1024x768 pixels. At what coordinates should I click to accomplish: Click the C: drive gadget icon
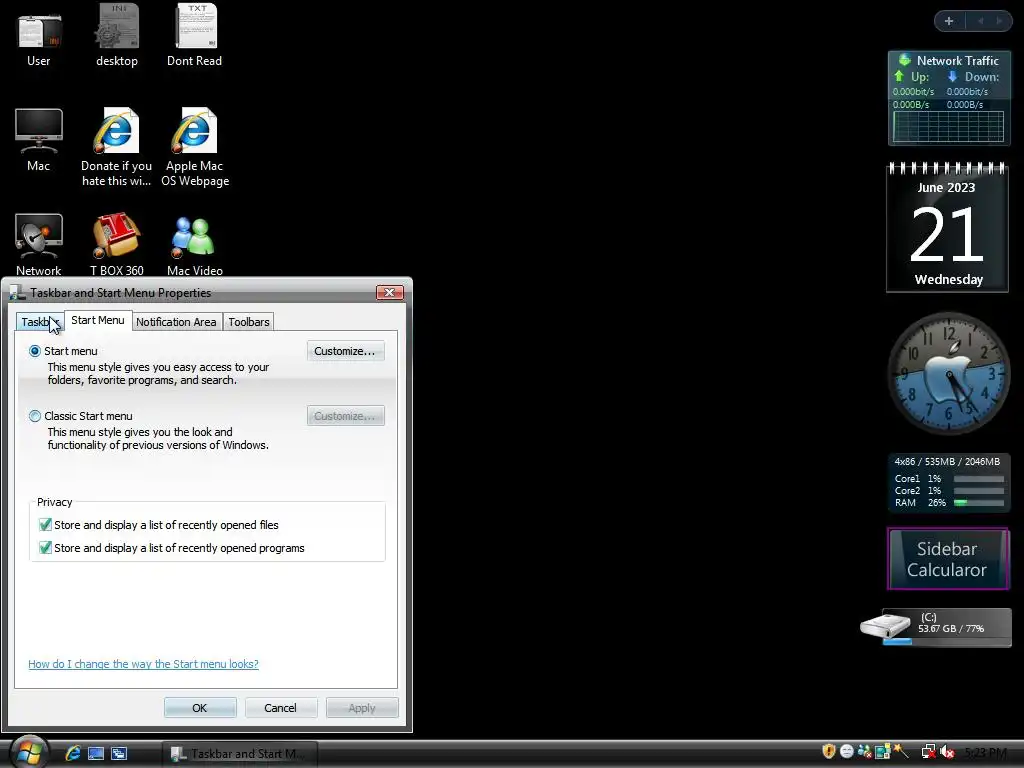(885, 625)
